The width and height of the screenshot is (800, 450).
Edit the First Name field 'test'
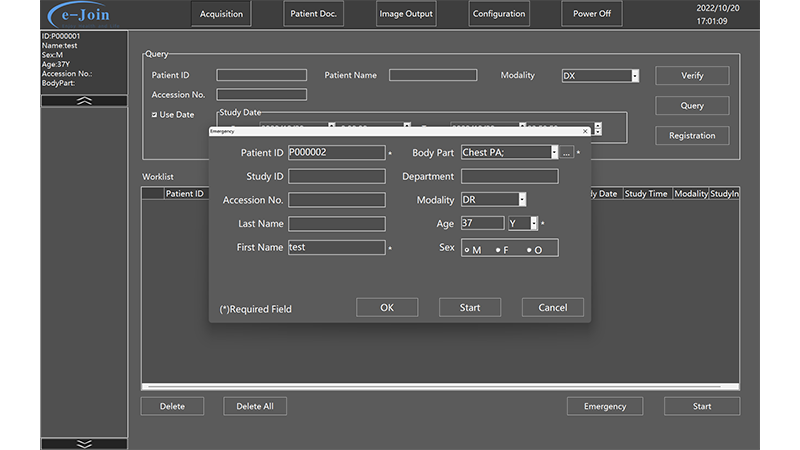(337, 247)
